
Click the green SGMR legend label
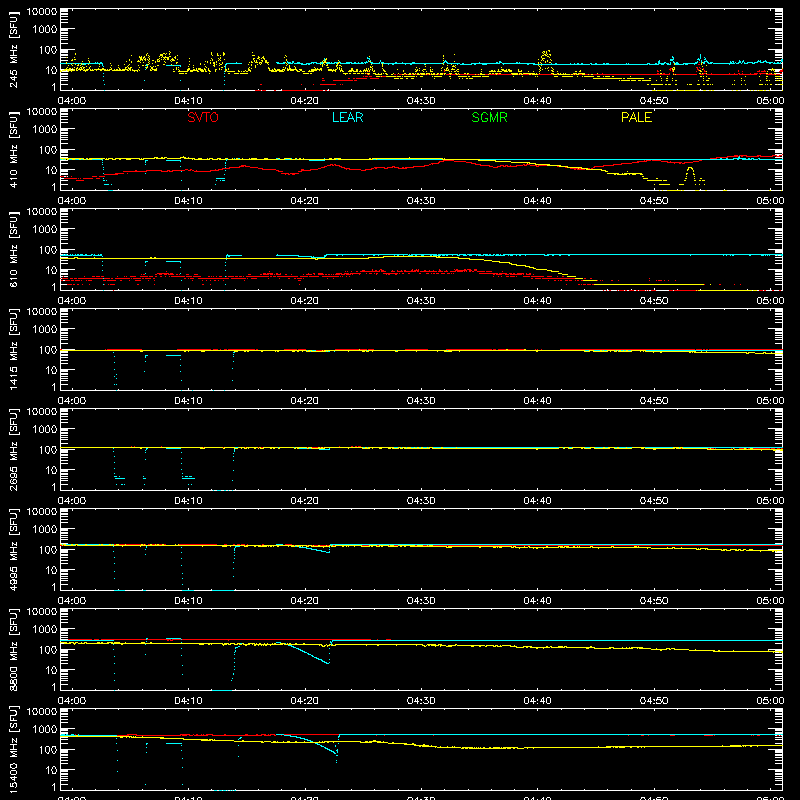pyautogui.click(x=489, y=117)
